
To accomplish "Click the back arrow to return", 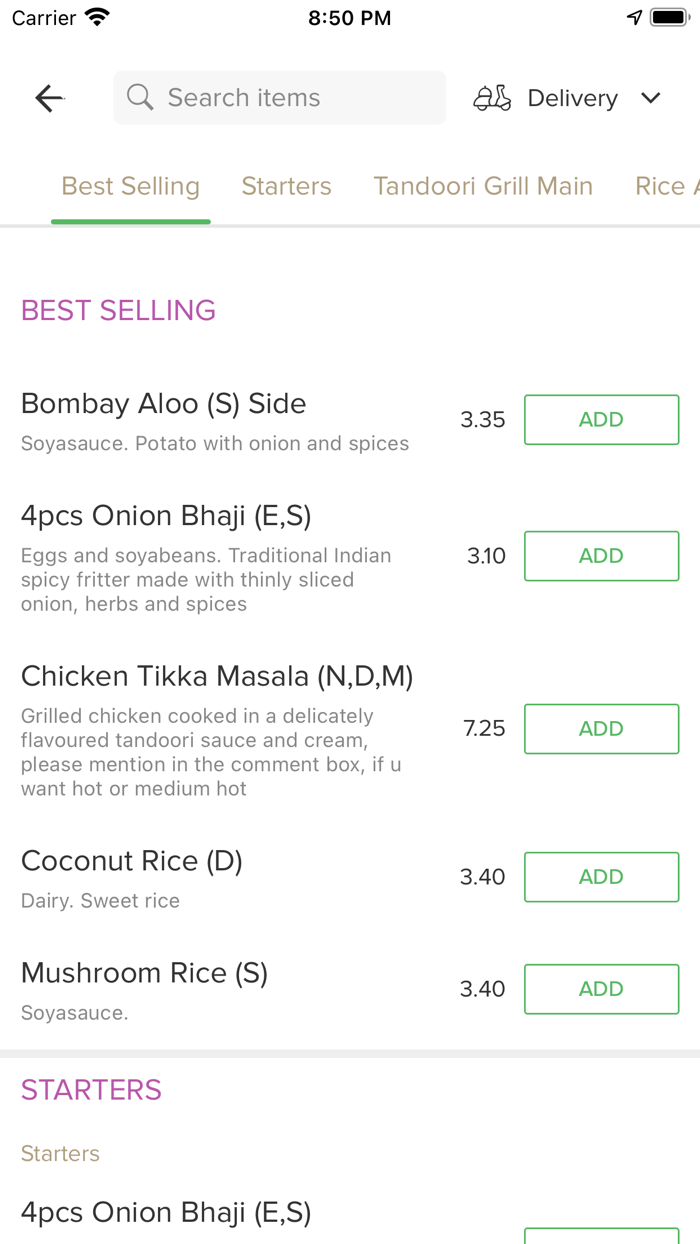I will [x=48, y=97].
